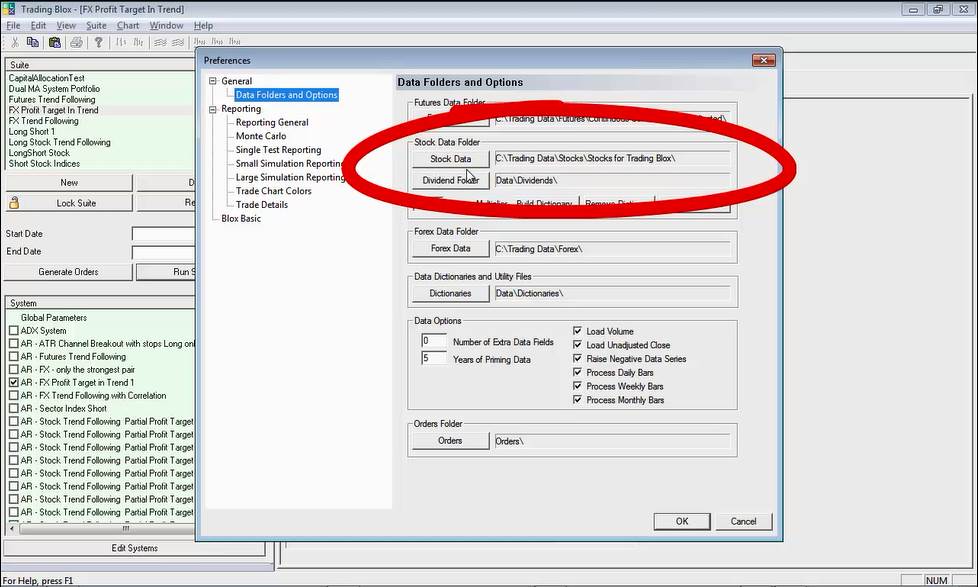The image size is (978, 587).
Task: Click the Print toolbar icon
Action: (76, 42)
